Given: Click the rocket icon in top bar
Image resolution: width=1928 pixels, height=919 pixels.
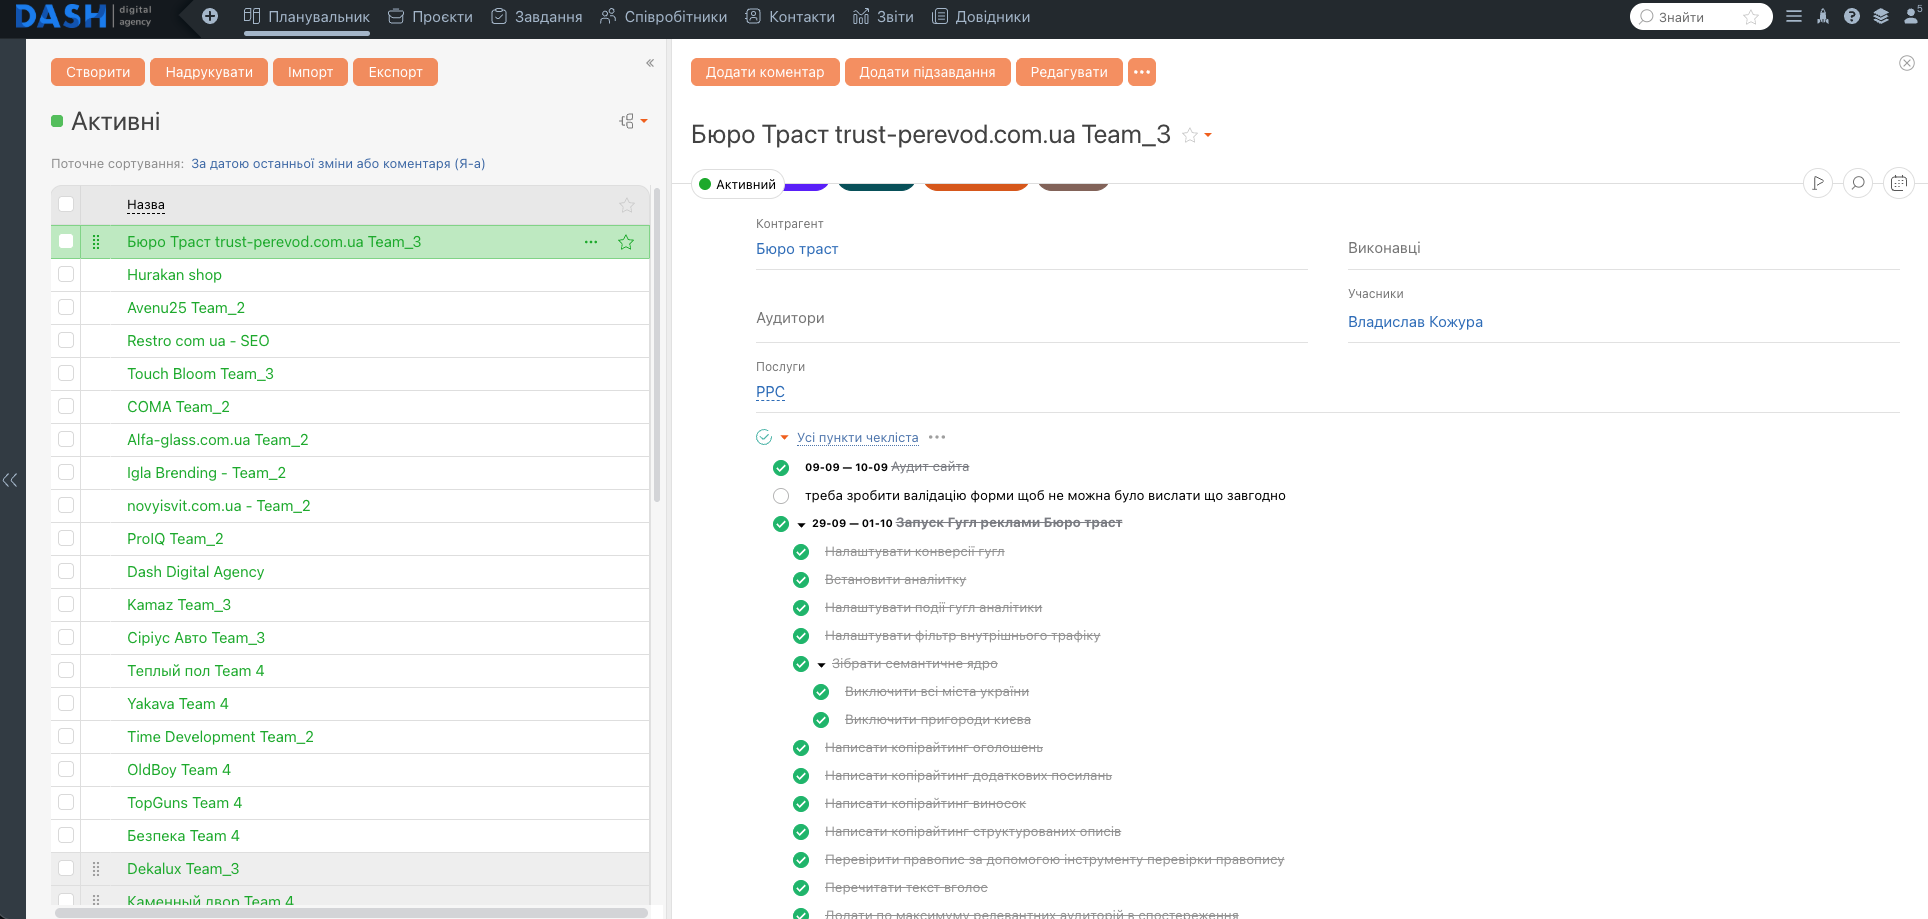Looking at the screenshot, I should coord(1823,16).
